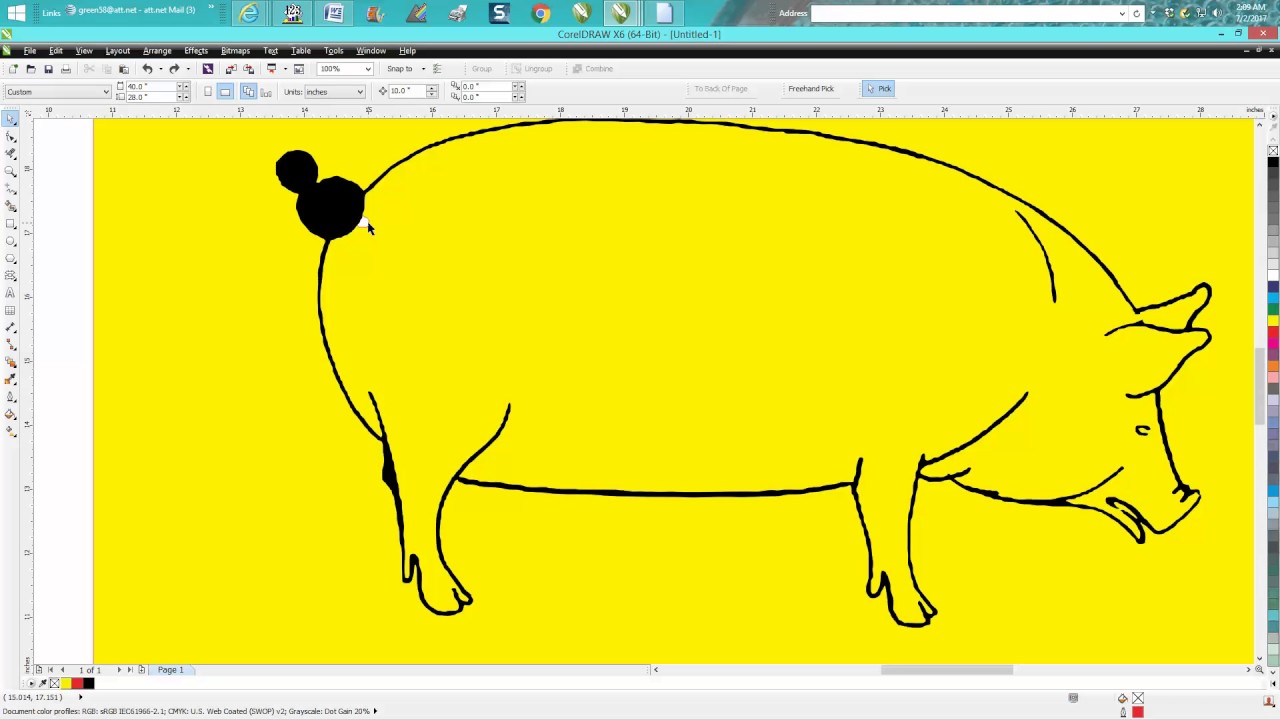
Task: Select the Polygon tool
Action: tap(10, 258)
